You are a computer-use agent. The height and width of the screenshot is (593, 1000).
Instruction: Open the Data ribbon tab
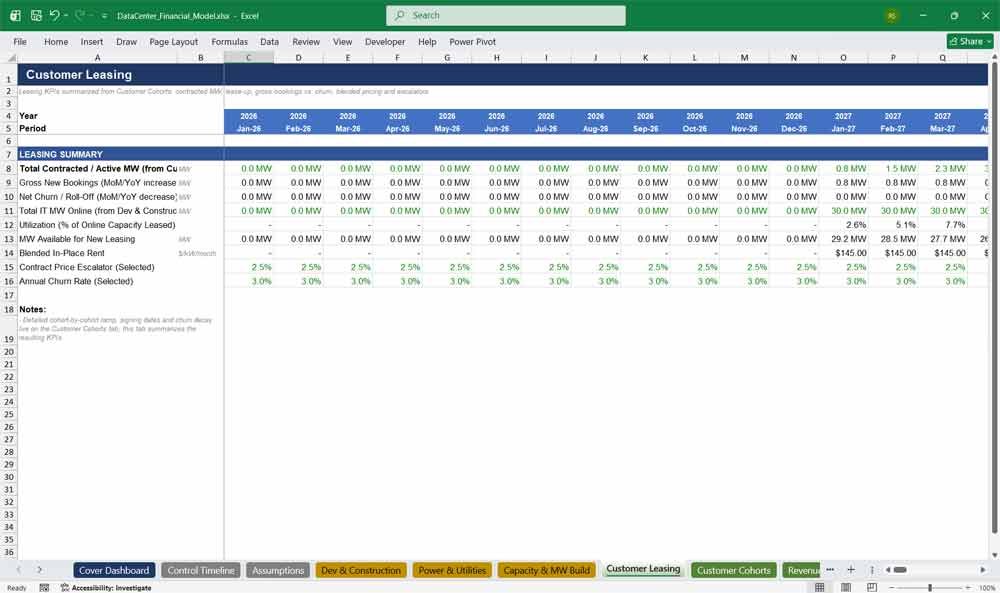click(x=269, y=41)
